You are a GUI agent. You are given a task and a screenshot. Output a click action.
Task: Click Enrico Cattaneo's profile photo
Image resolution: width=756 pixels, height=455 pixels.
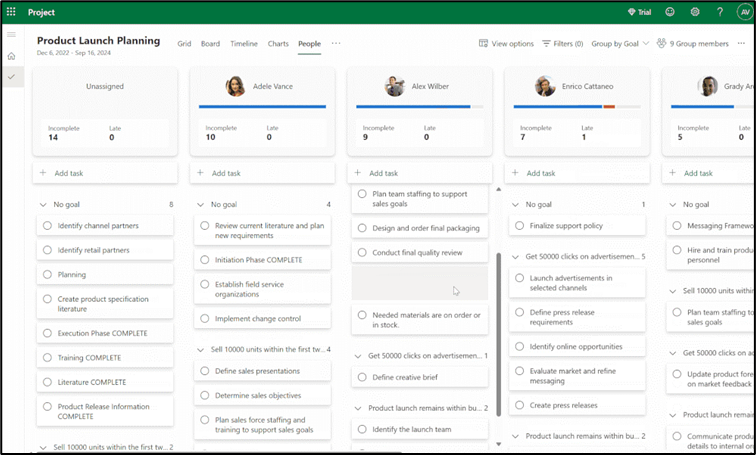tap(545, 86)
